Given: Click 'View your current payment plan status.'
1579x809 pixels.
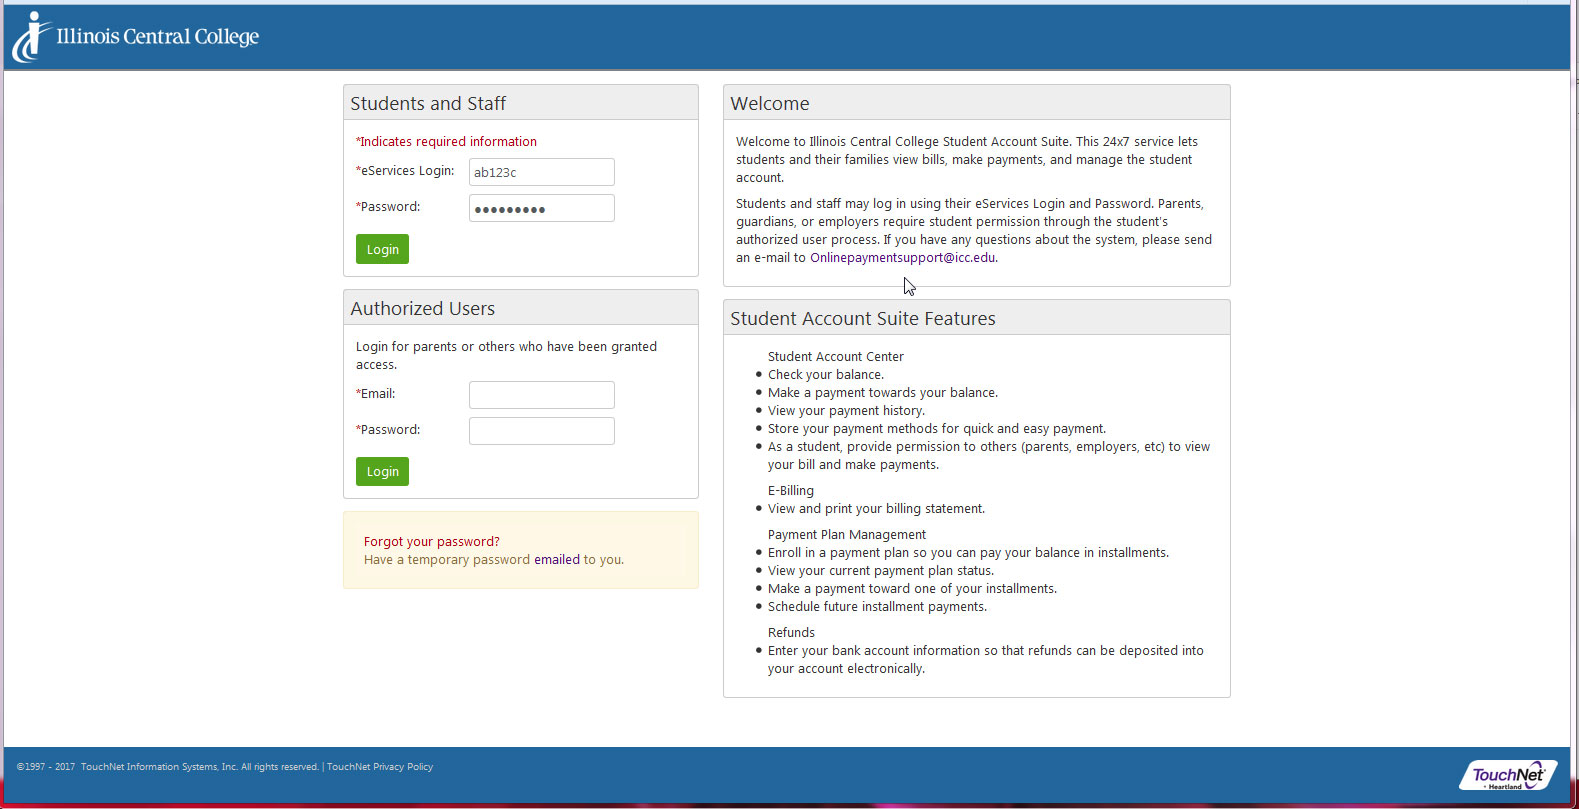Looking at the screenshot, I should pyautogui.click(x=881, y=571).
